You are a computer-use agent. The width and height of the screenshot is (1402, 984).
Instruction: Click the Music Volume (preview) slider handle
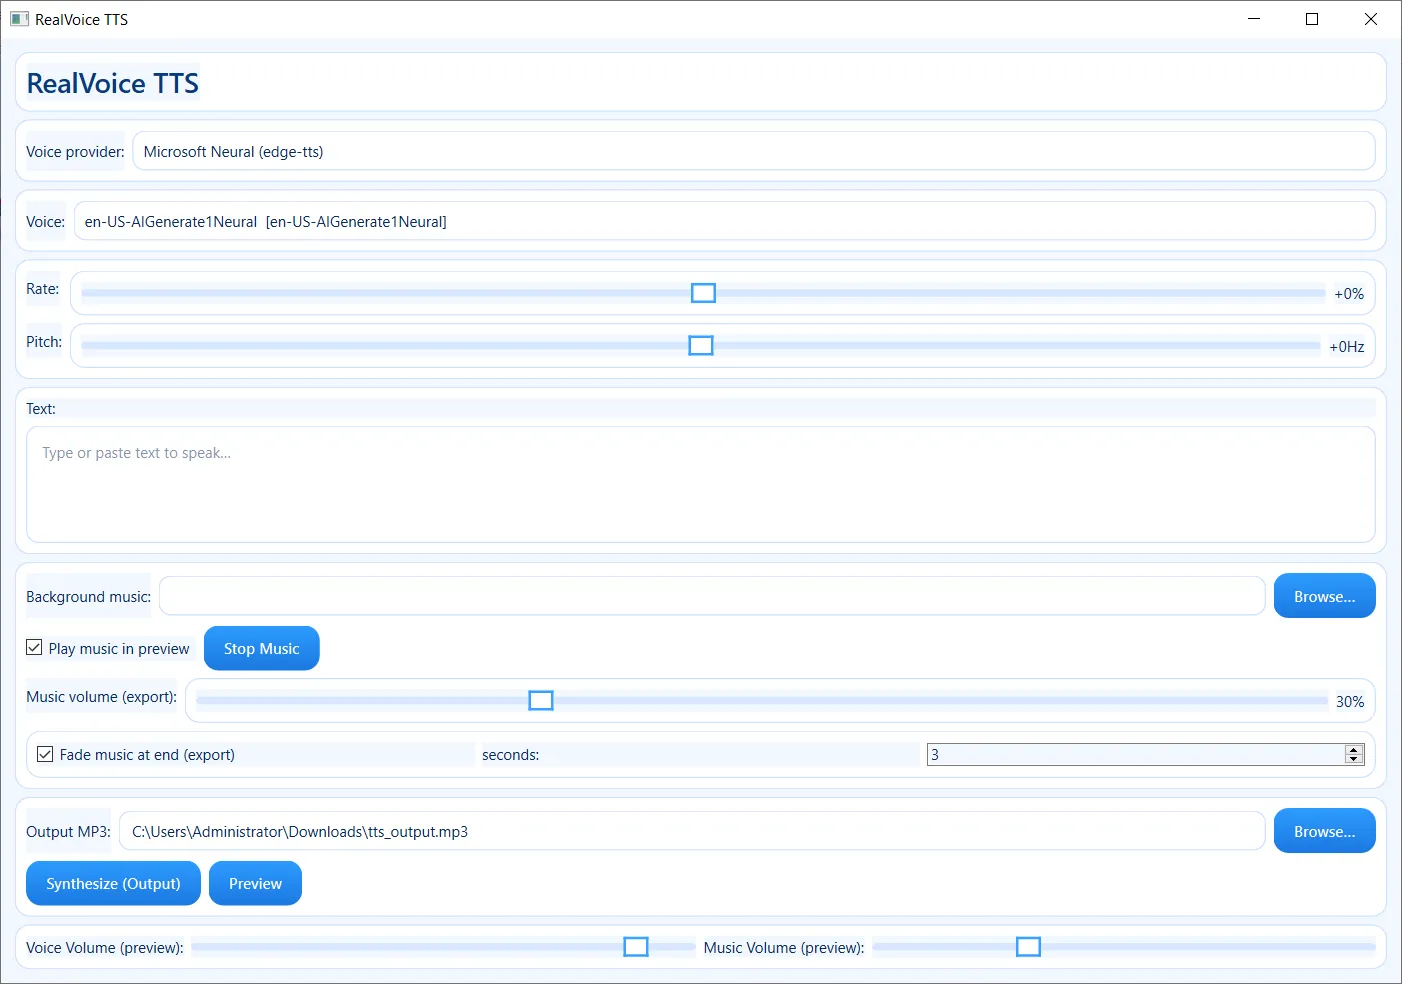pyautogui.click(x=1028, y=947)
